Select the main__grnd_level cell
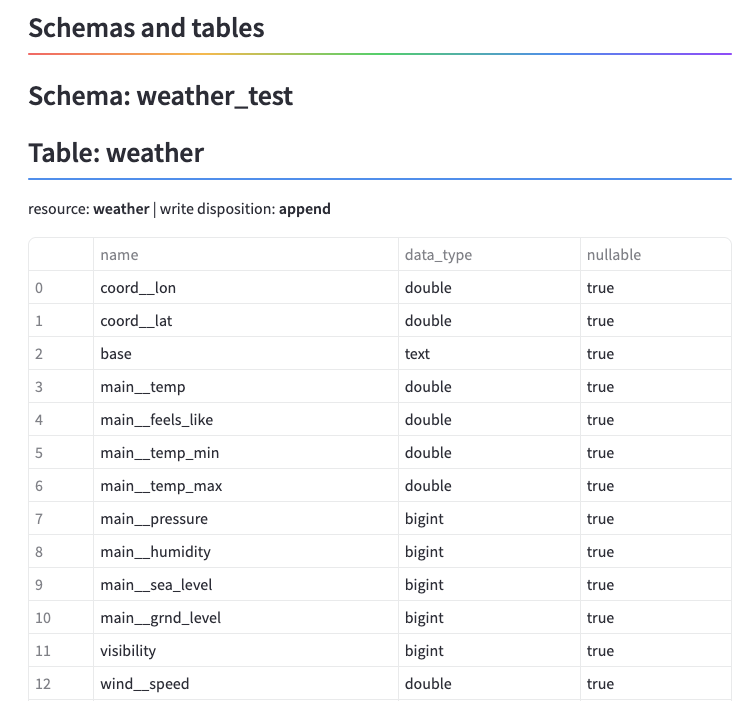The width and height of the screenshot is (750, 701). (x=246, y=617)
